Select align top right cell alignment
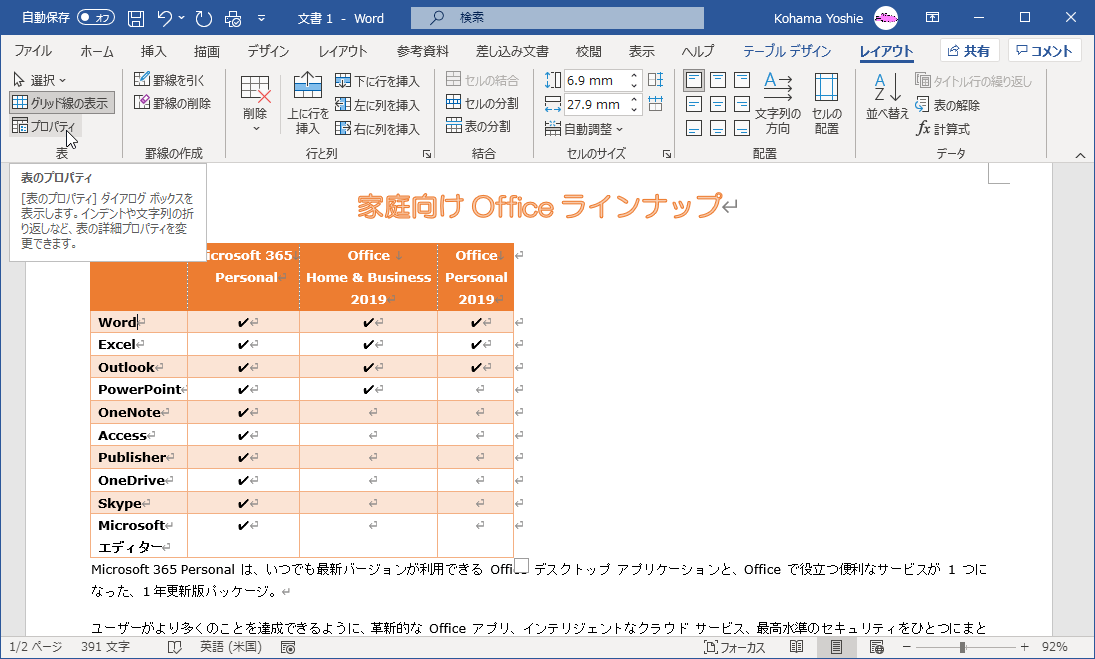Screen dimensions: 1095x659 [742, 80]
